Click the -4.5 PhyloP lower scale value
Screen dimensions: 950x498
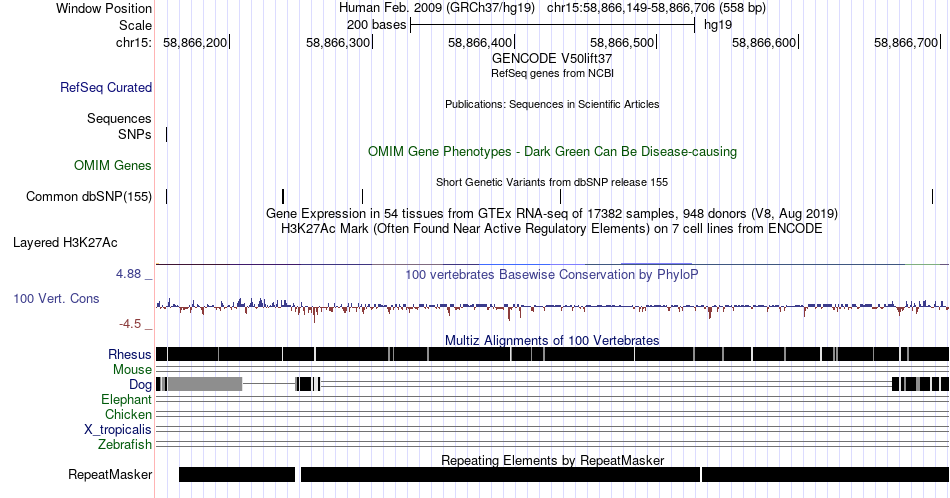tap(130, 324)
